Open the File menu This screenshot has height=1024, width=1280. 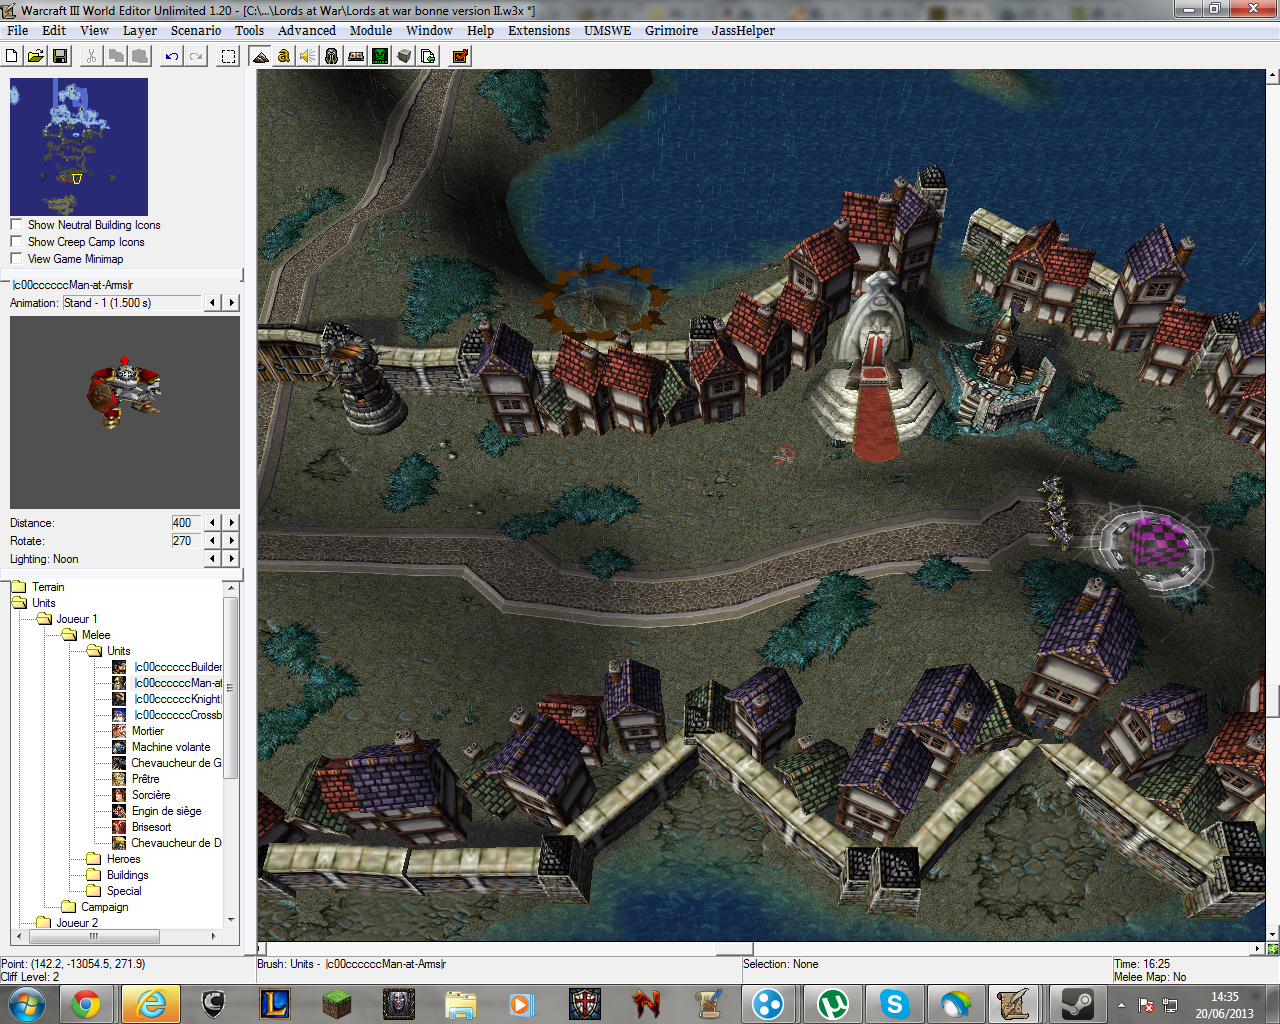(x=17, y=30)
